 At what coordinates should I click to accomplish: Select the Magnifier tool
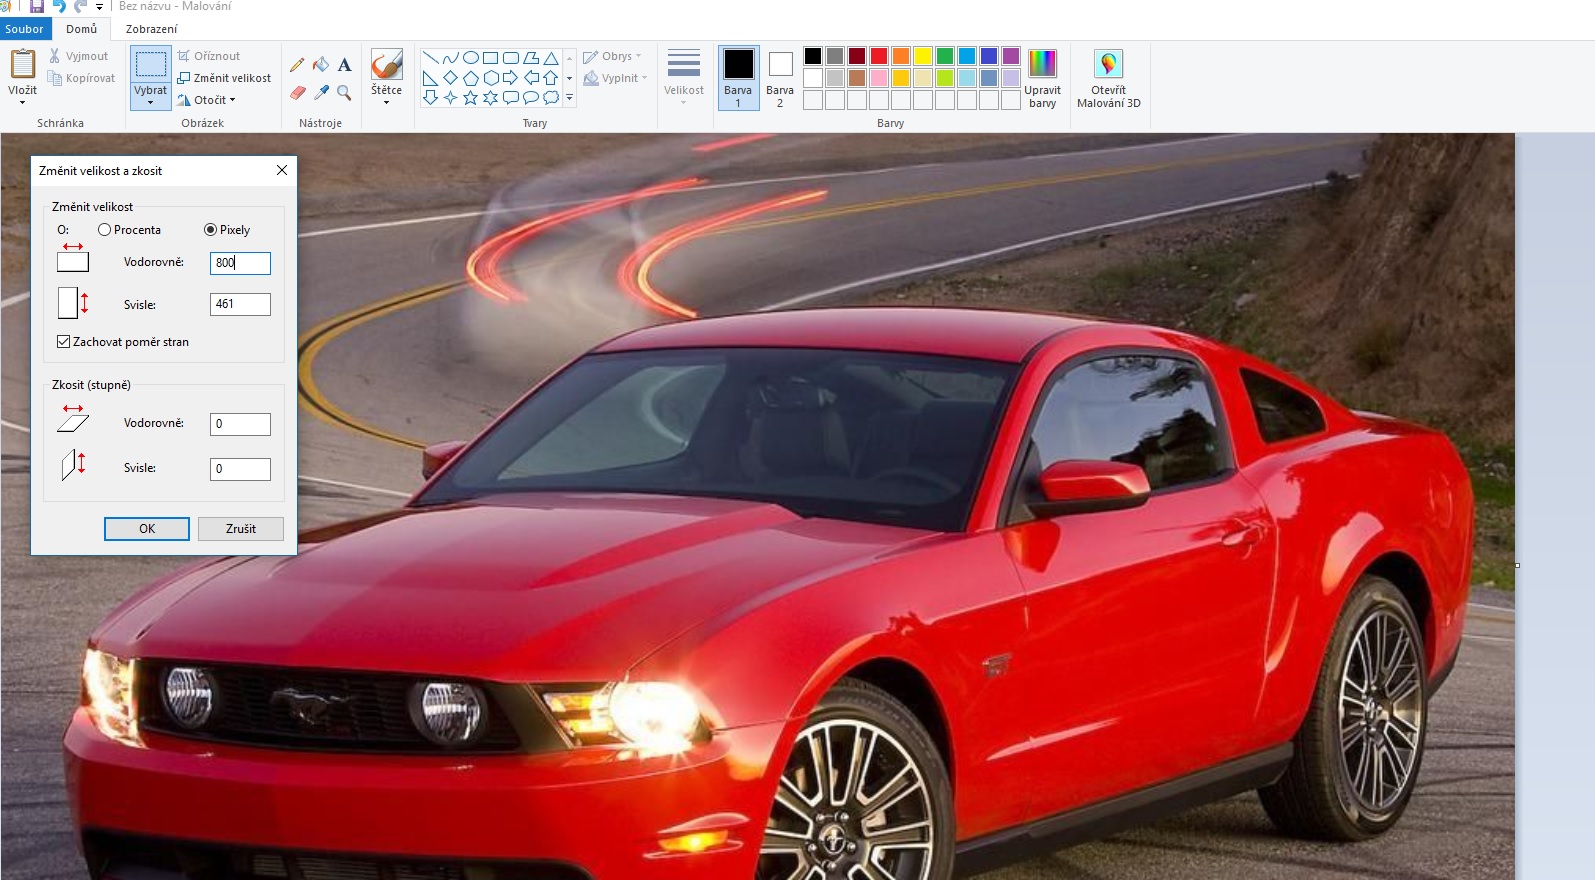344,93
